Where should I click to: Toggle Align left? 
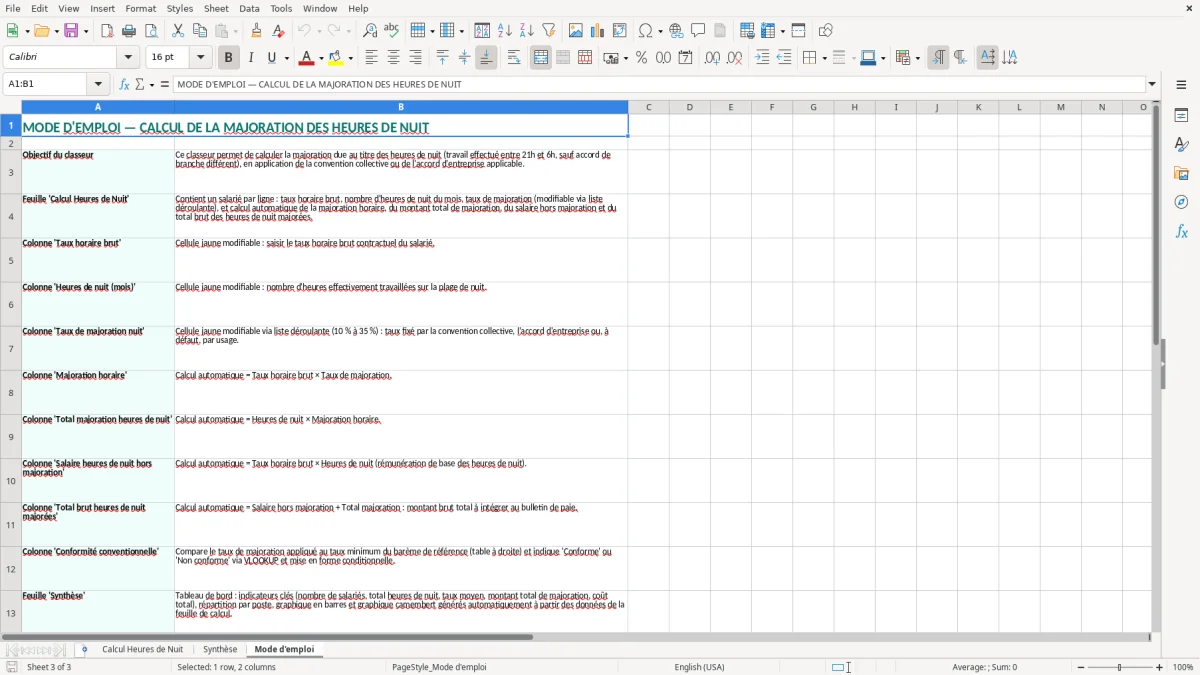(x=372, y=58)
